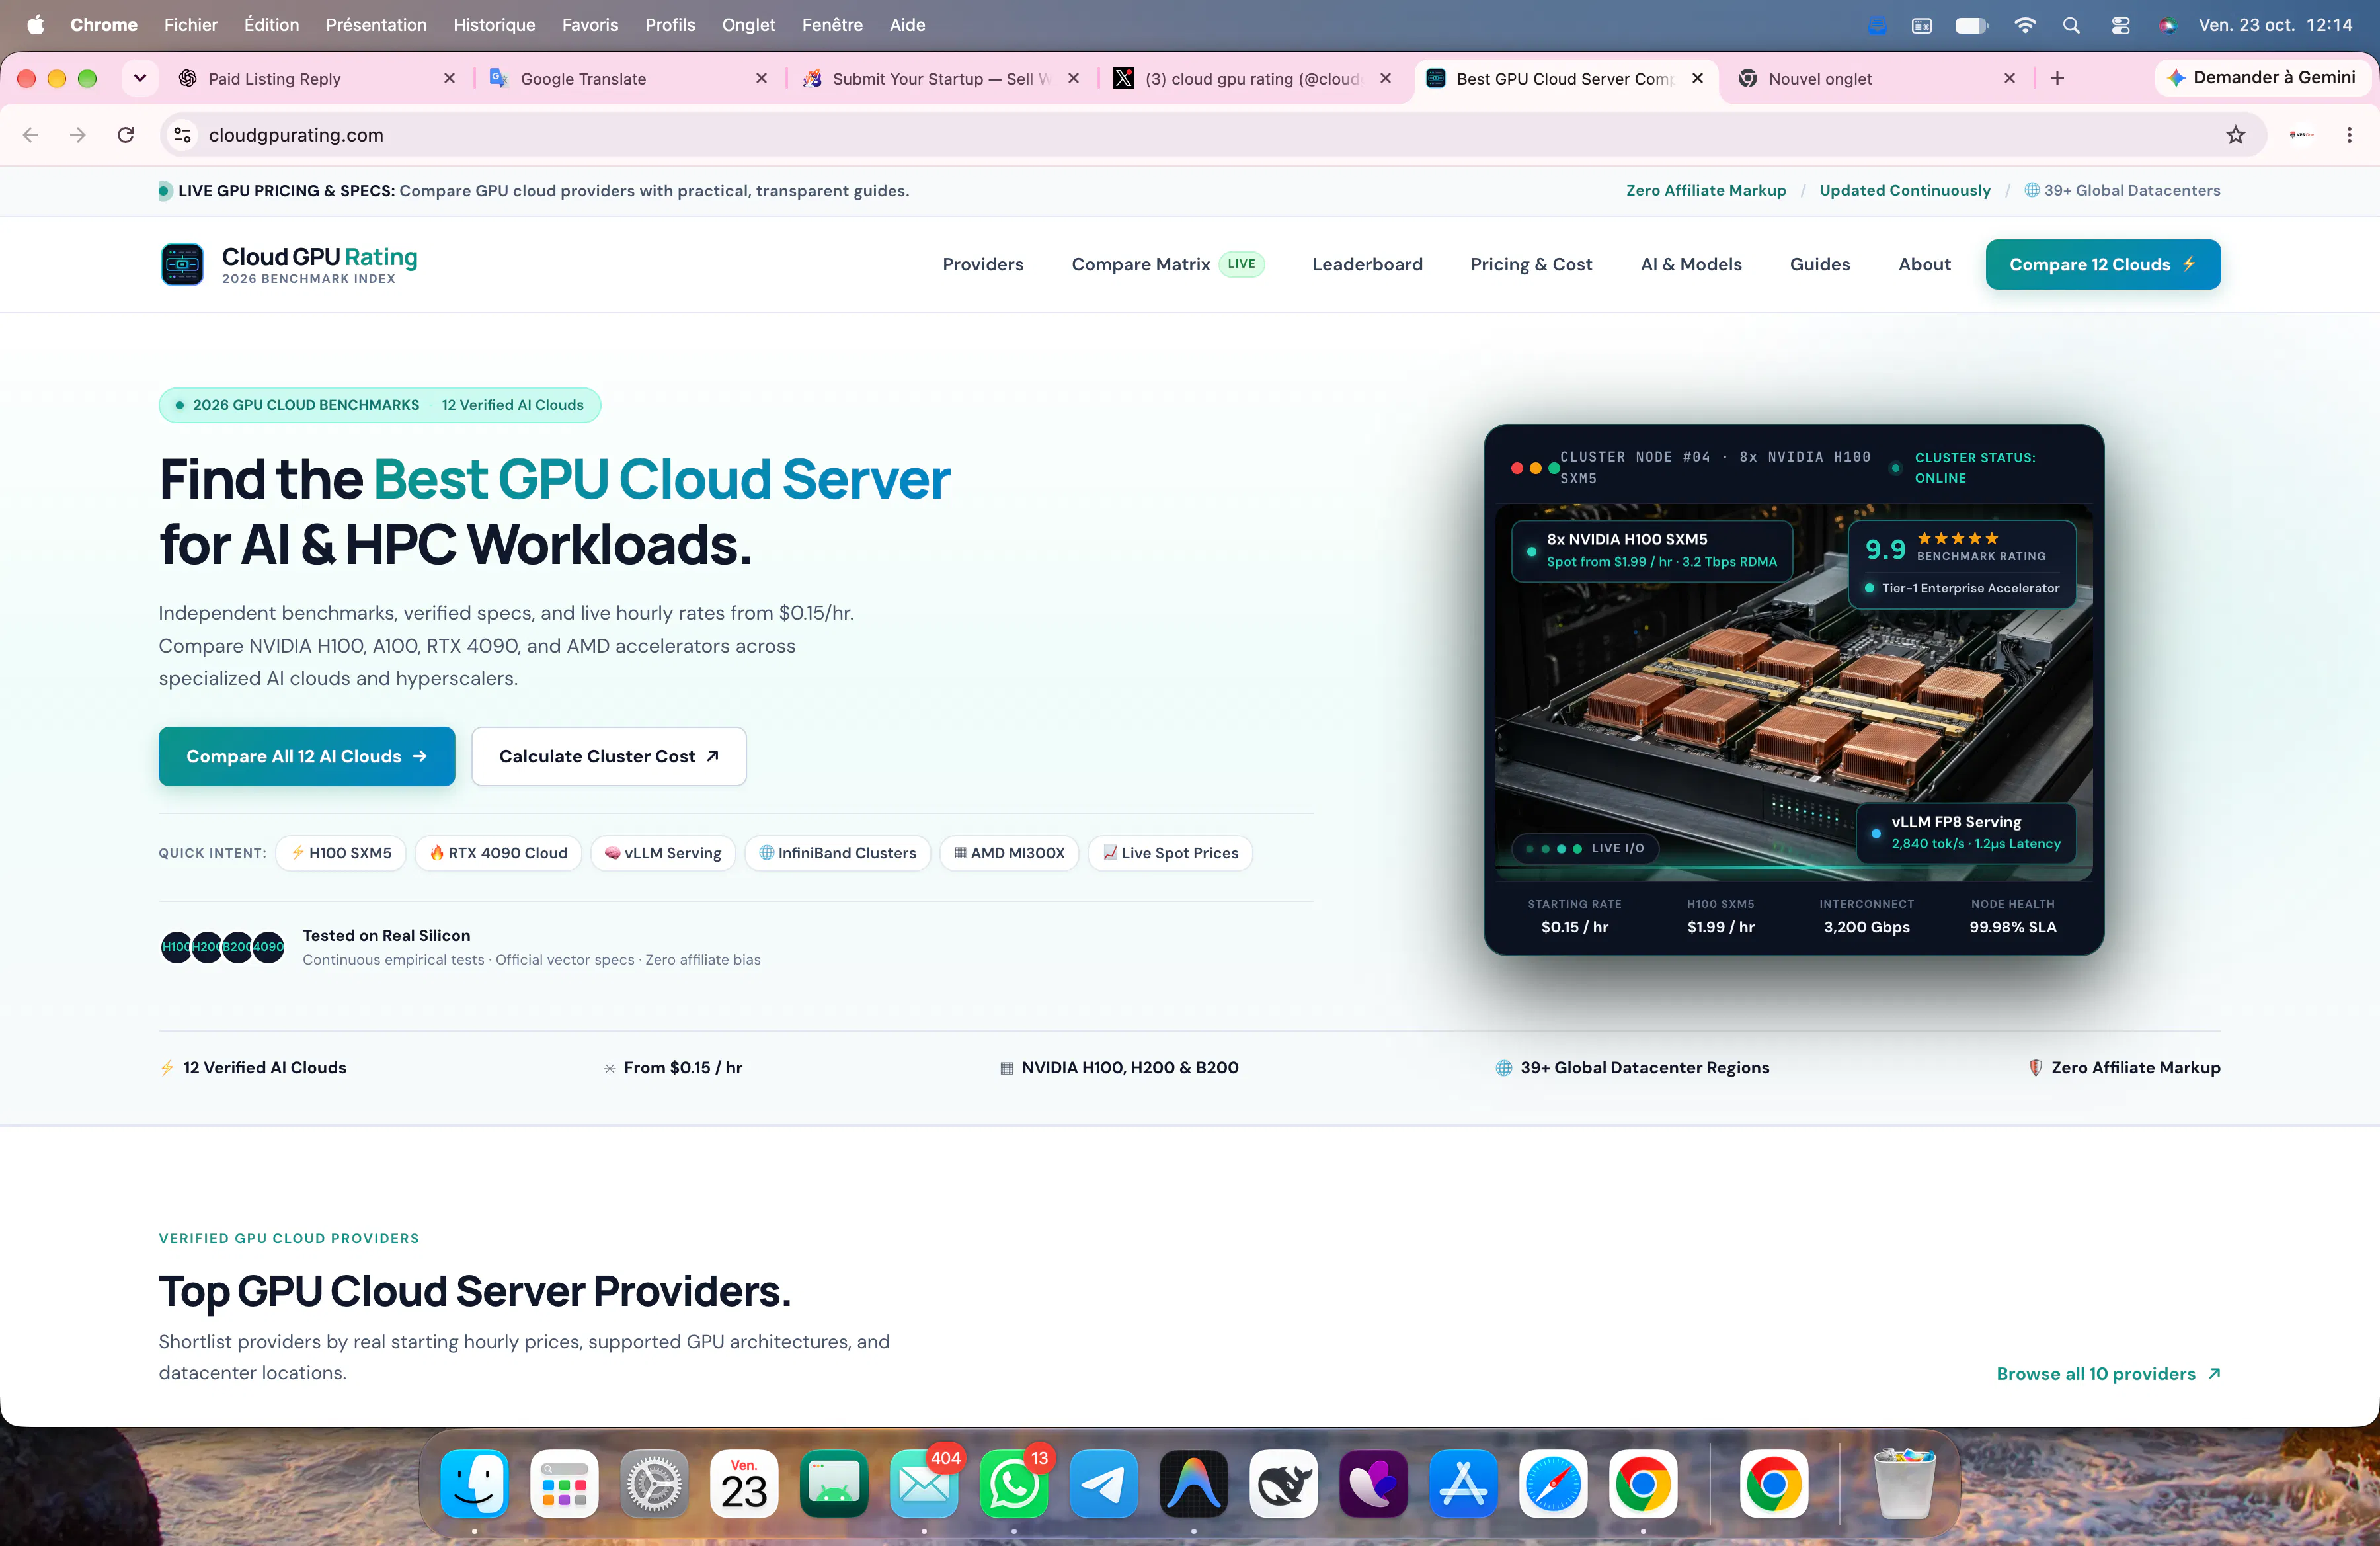This screenshot has height=1546, width=2380.
Task: Open Mail app with 404 badge
Action: pos(924,1483)
